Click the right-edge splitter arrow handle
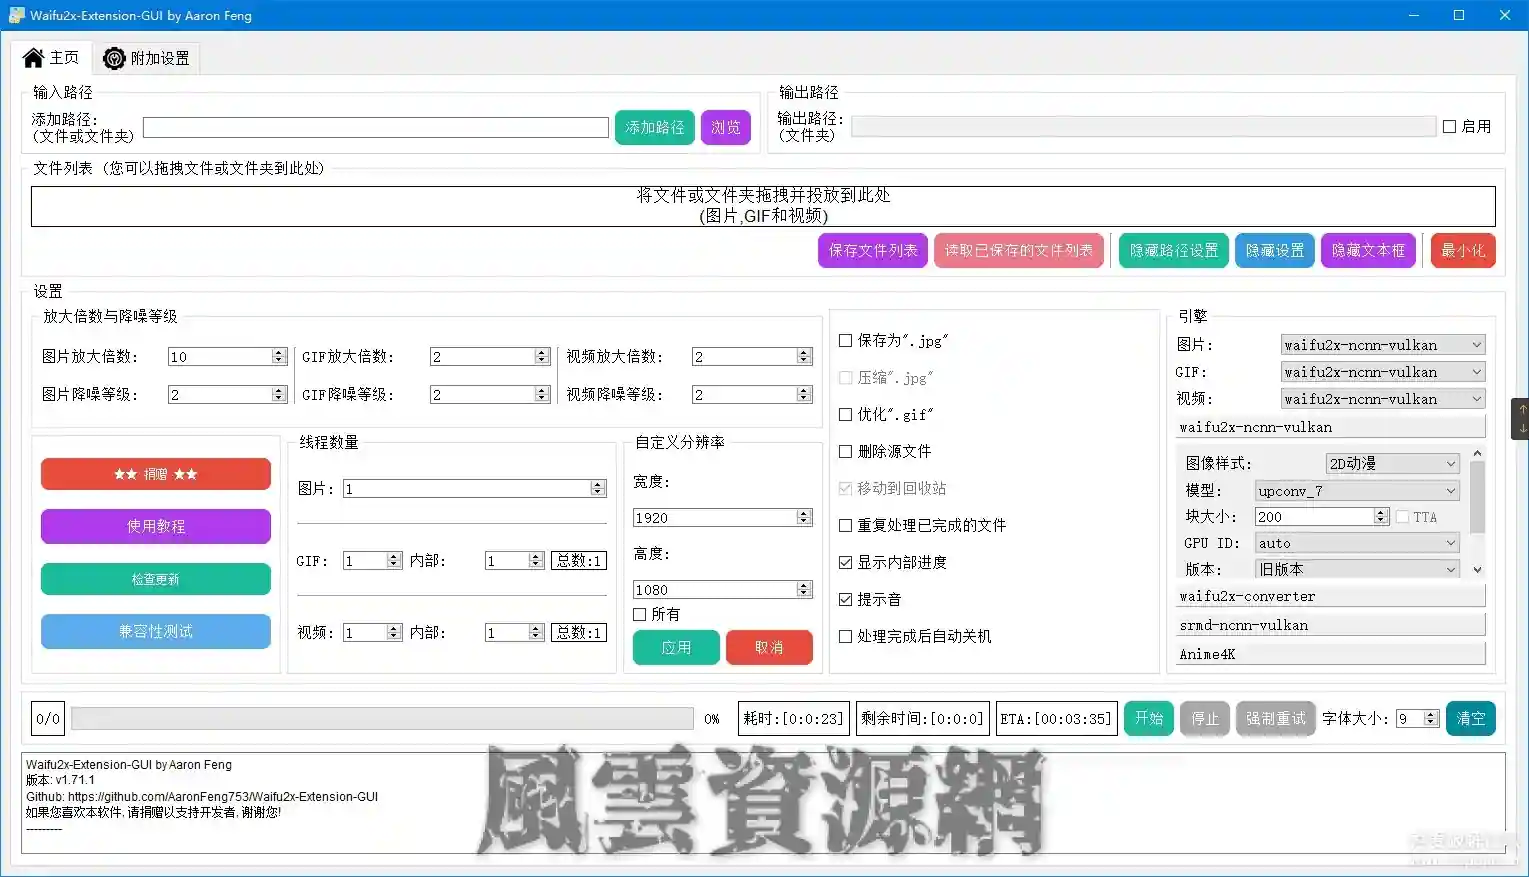The width and height of the screenshot is (1529, 877). [x=1521, y=418]
